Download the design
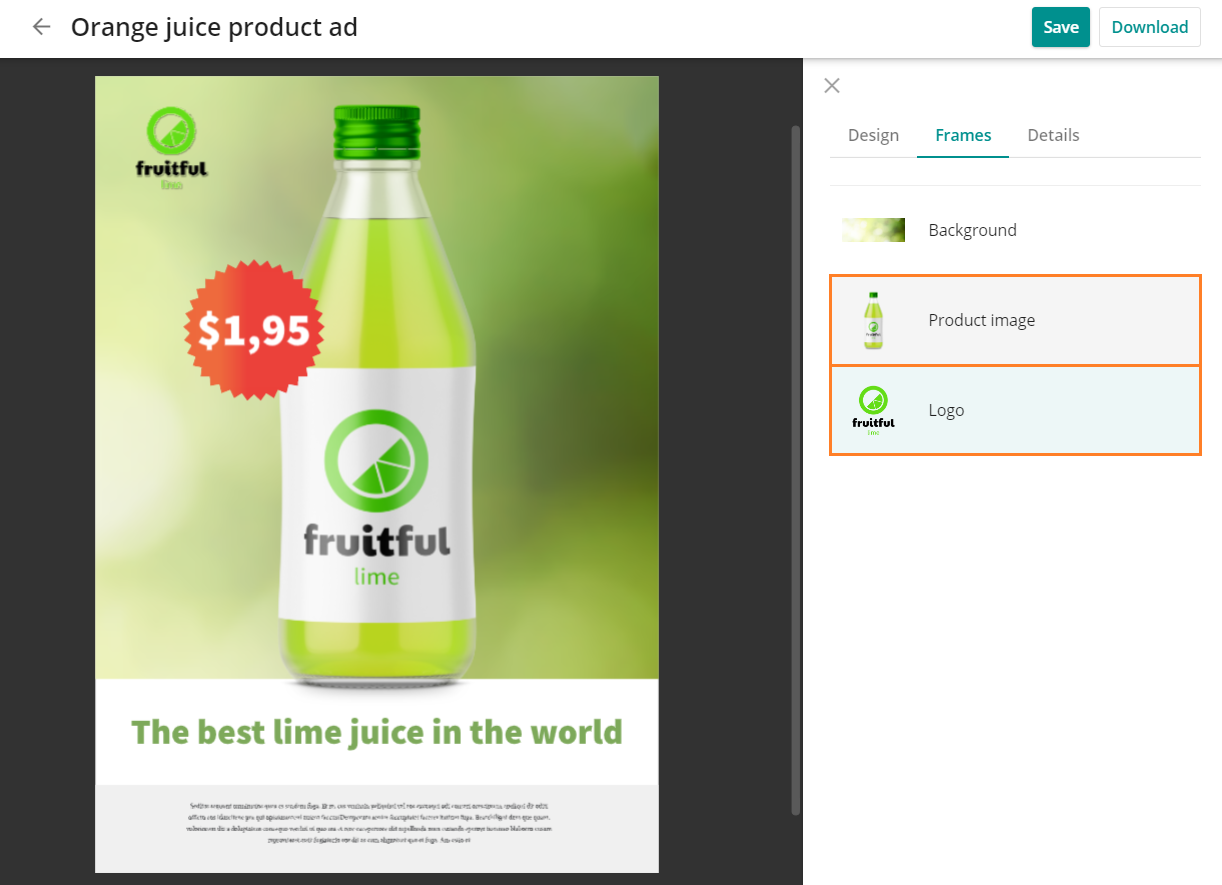 1150,27
